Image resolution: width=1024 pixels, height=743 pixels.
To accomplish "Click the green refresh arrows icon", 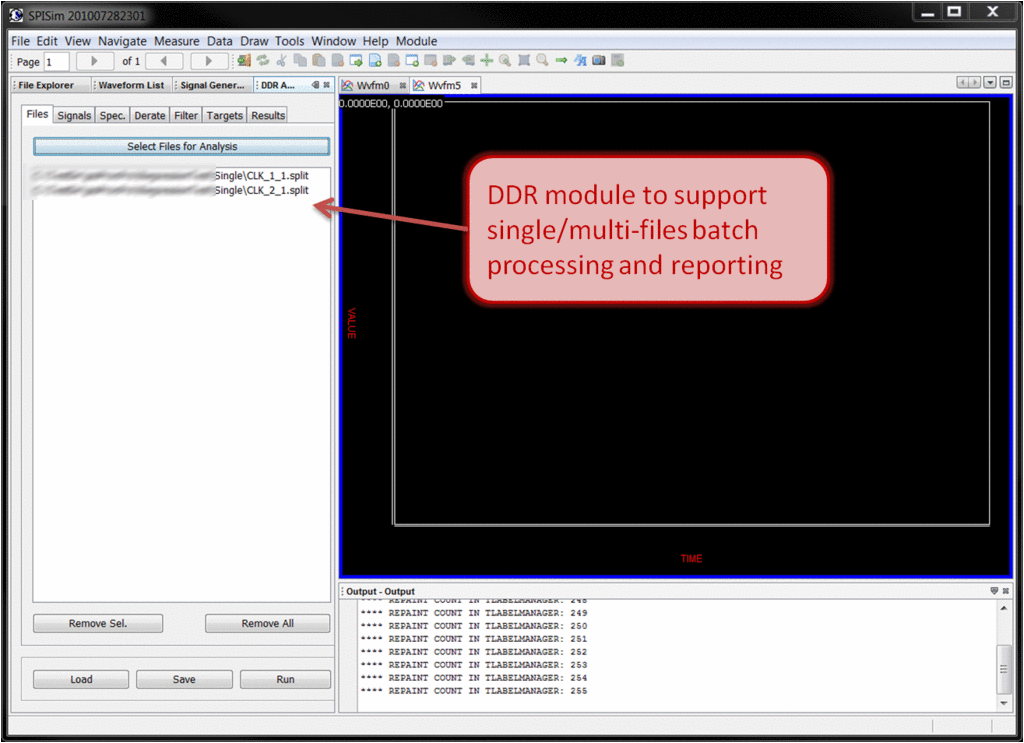I will pyautogui.click(x=263, y=61).
